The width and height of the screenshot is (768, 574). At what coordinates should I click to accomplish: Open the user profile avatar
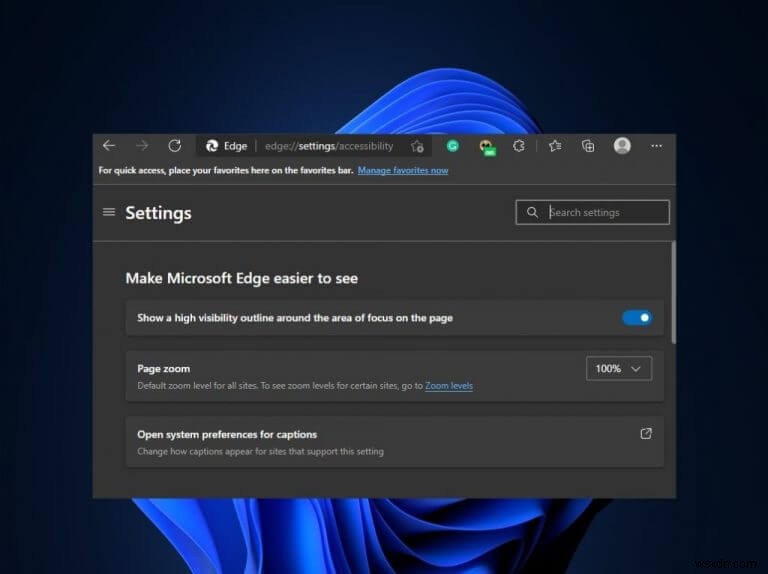622,145
